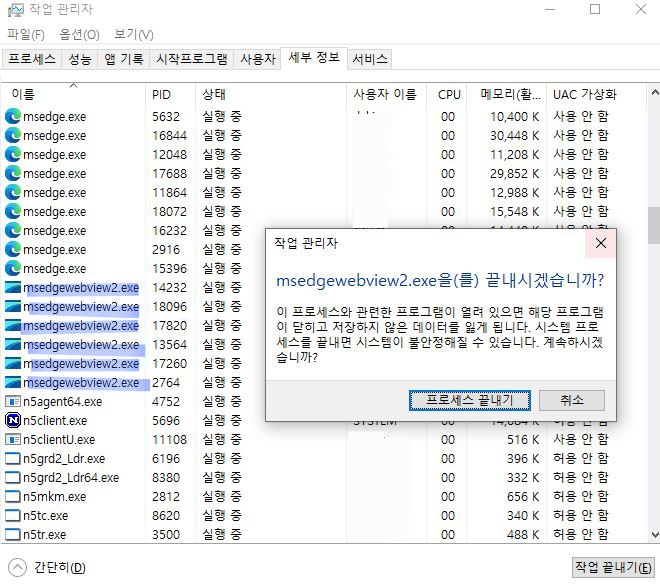Select the n5client.exe process name

(x=55, y=420)
